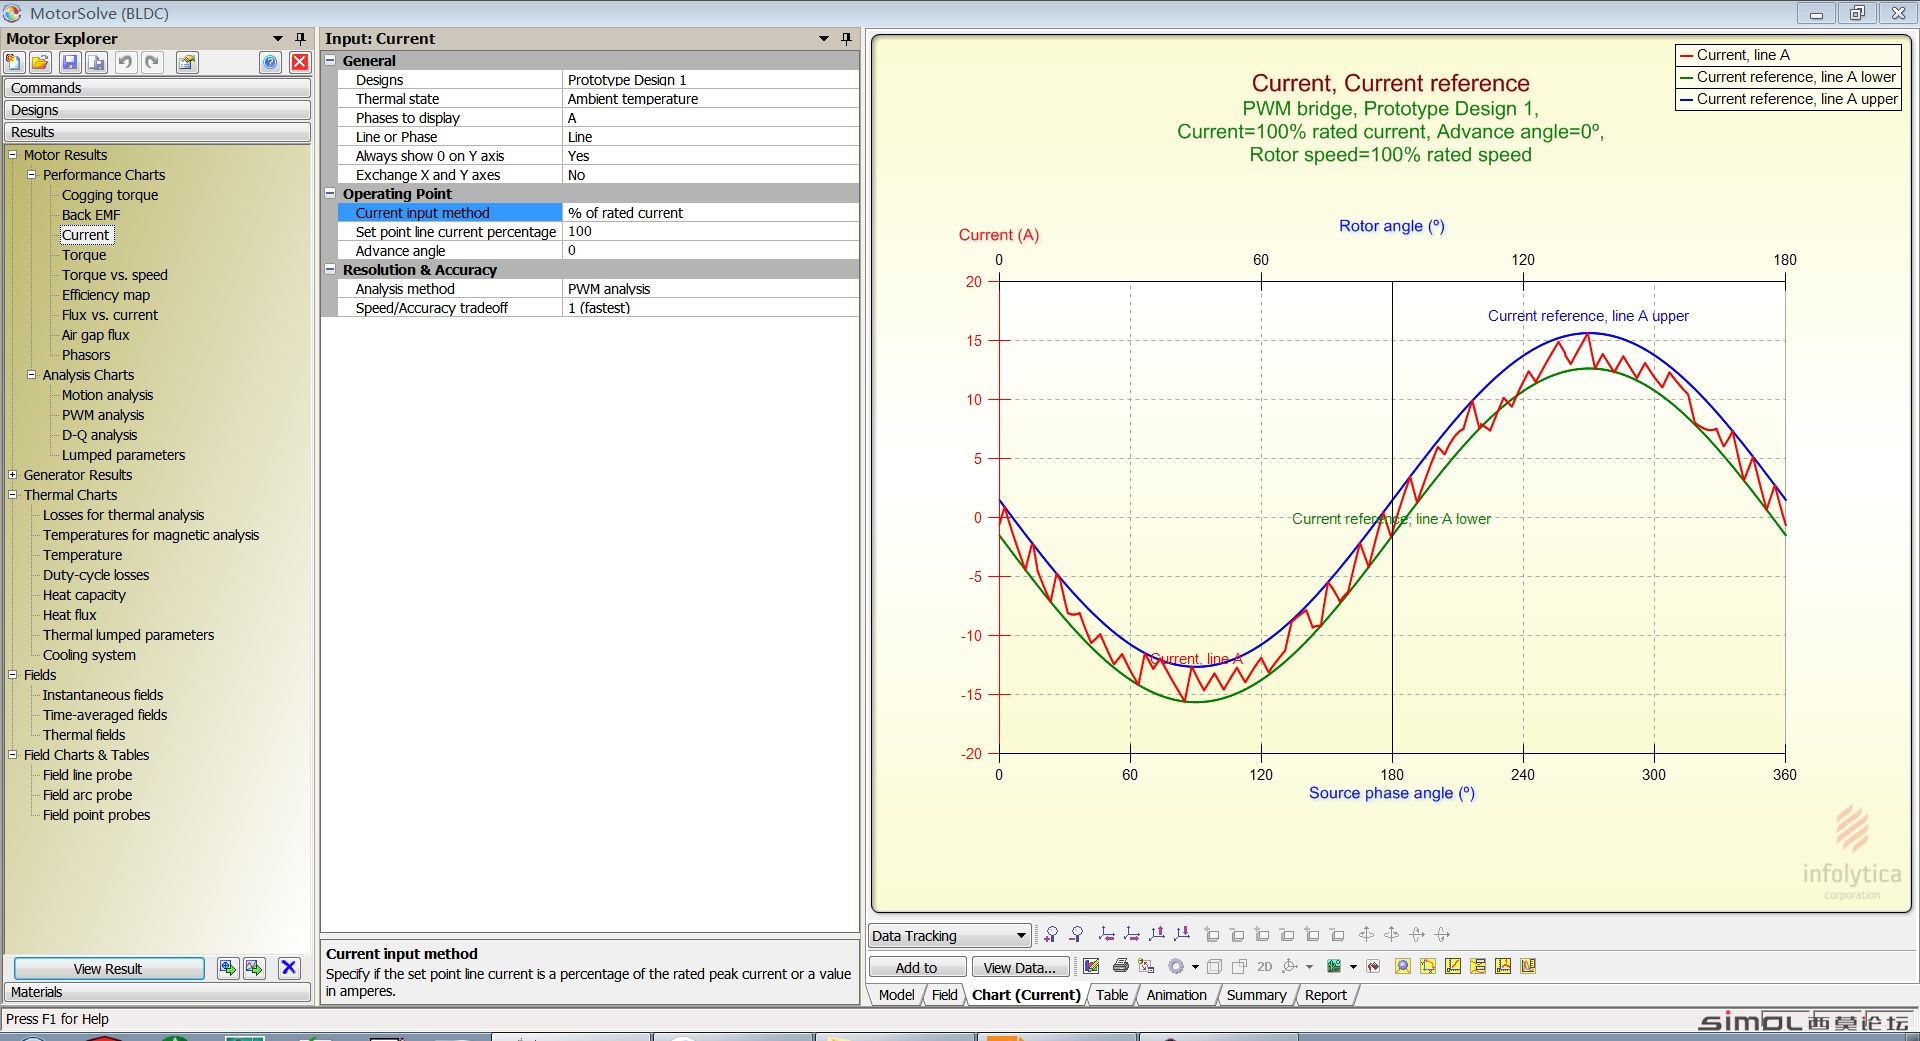Select Efficiency map in the tree
Screen dimensions: 1920x1041
[106, 295]
